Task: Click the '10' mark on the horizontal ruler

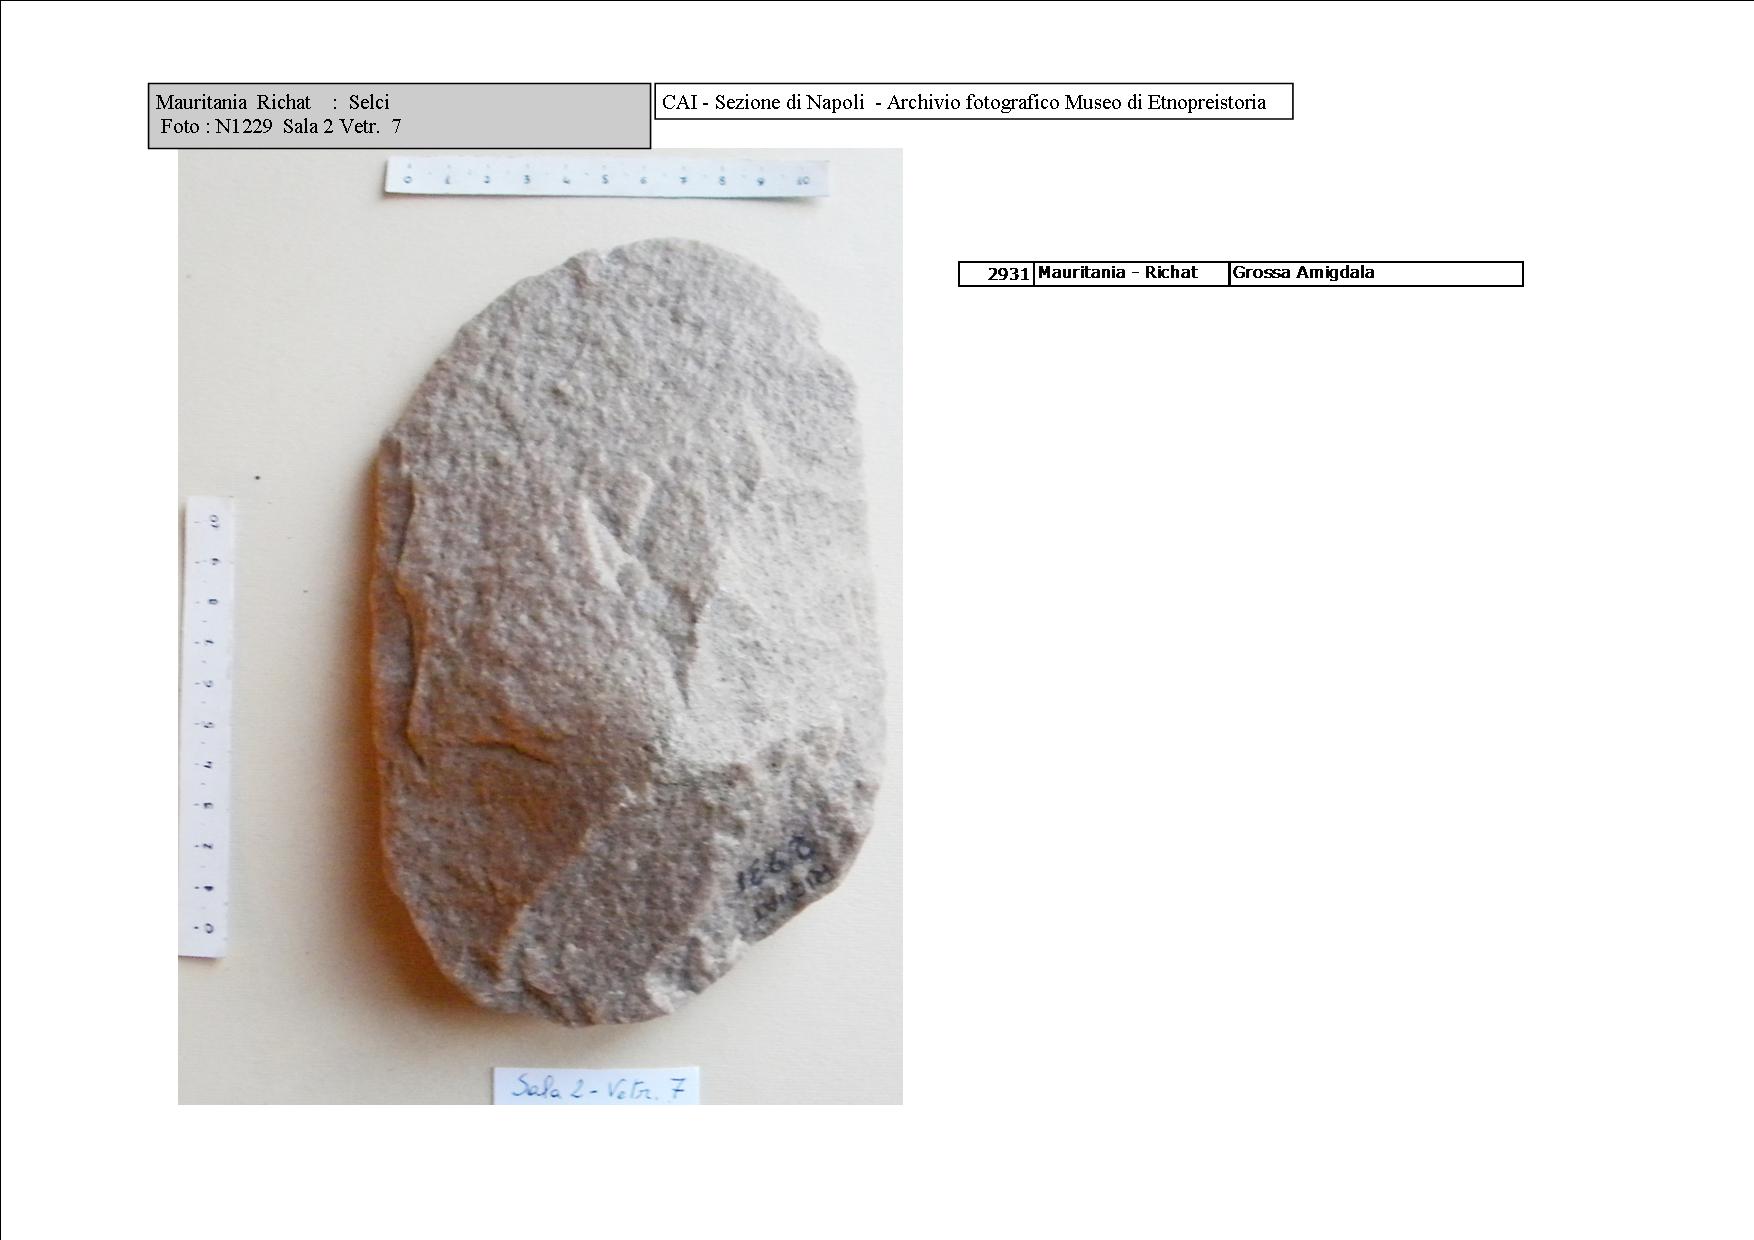Action: pos(805,181)
